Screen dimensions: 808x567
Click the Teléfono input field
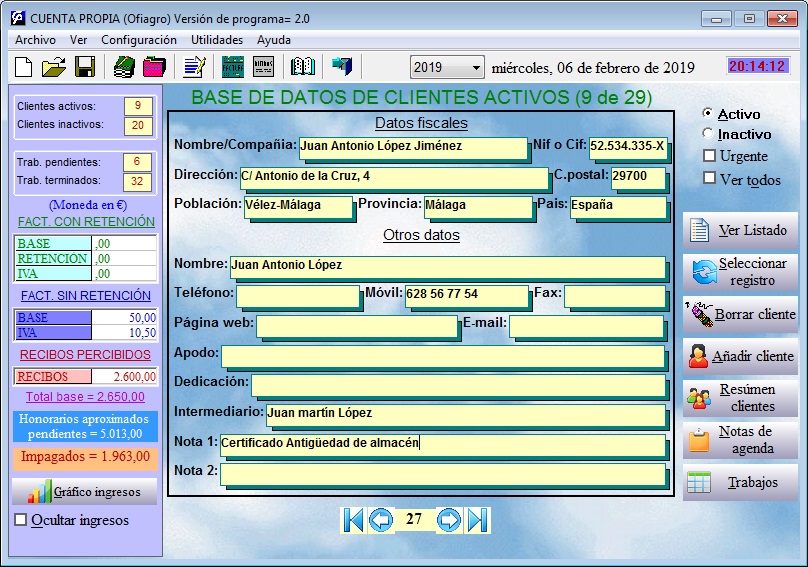click(x=298, y=296)
